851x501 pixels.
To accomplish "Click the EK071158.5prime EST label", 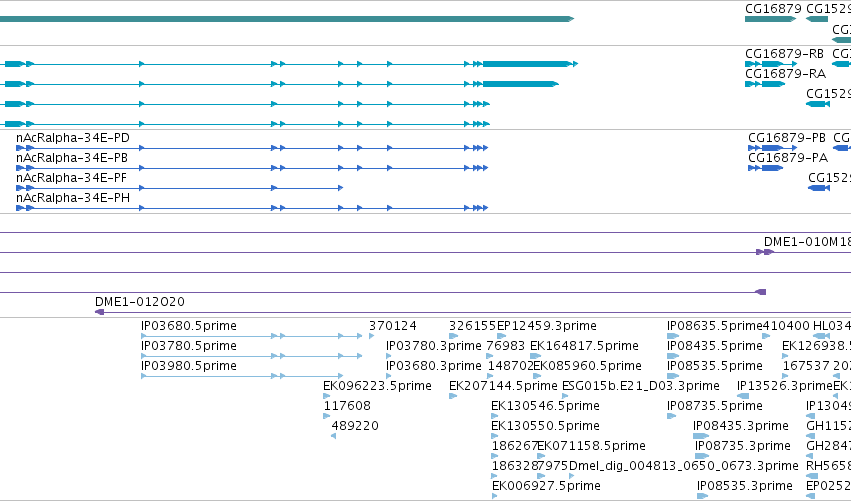I will point(592,446).
